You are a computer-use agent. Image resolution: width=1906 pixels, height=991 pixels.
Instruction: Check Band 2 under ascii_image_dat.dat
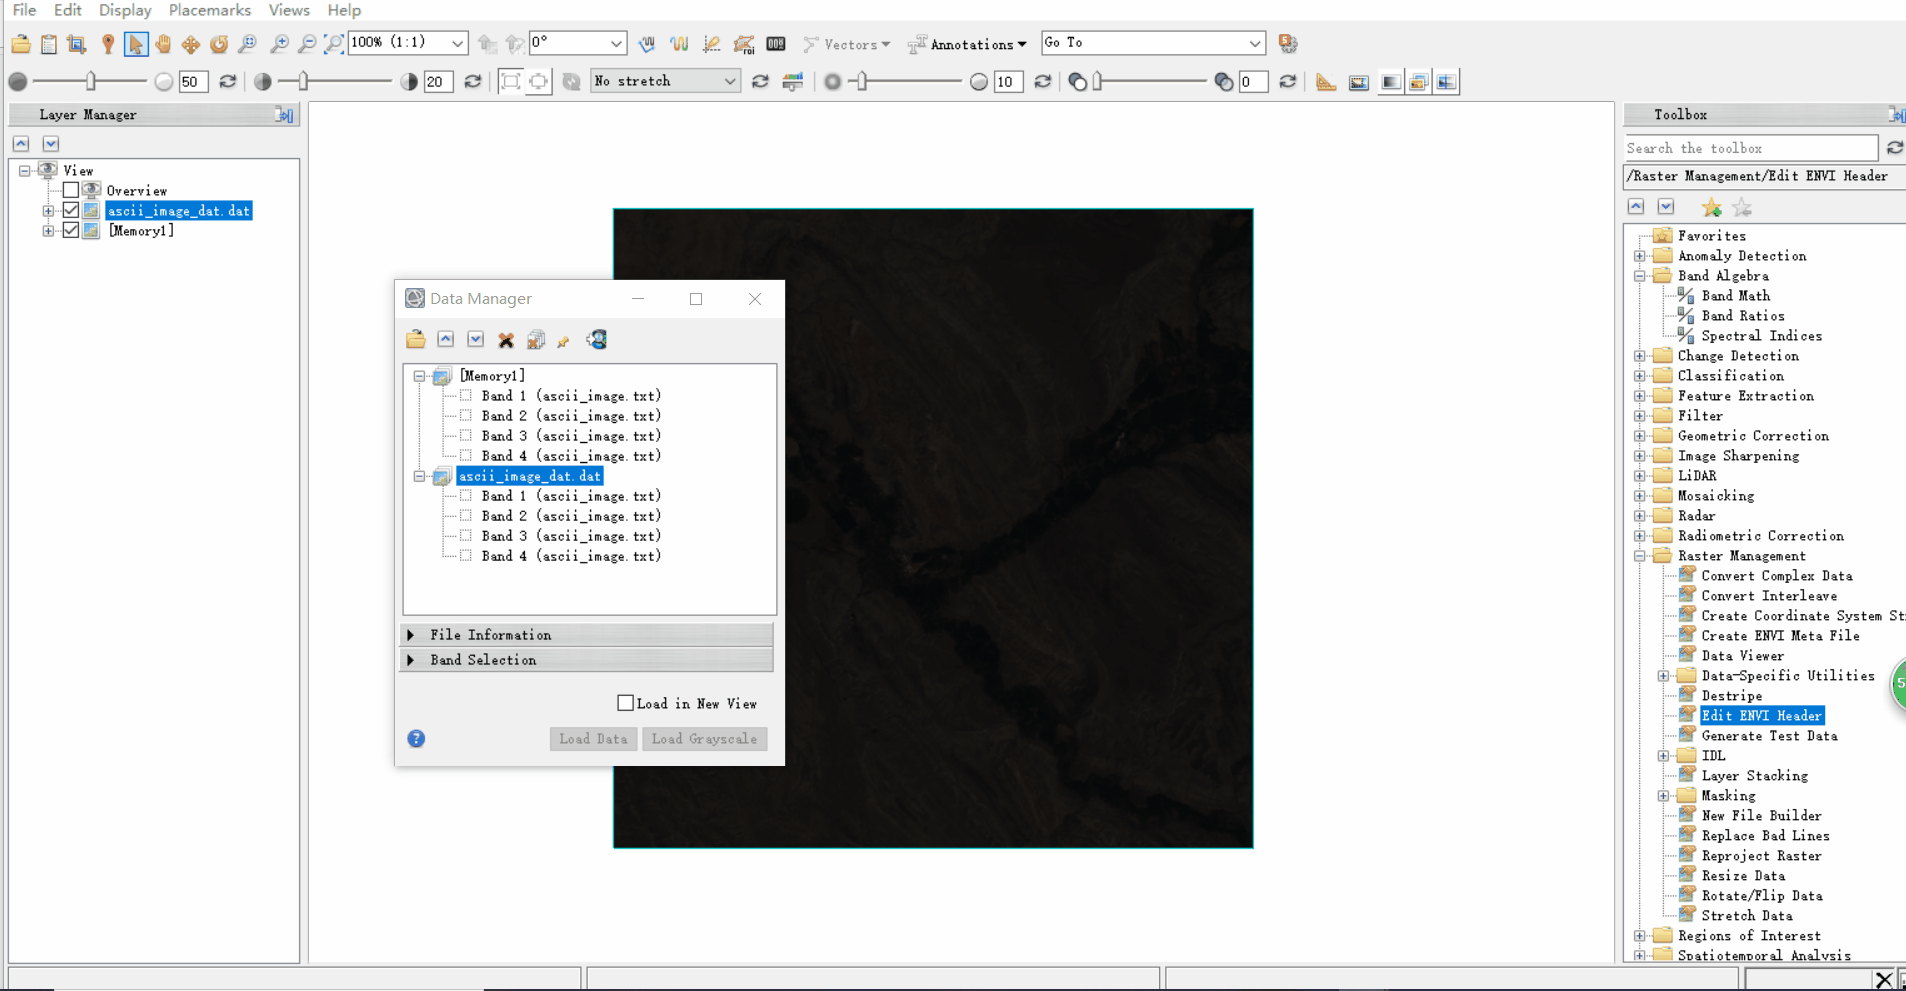click(x=466, y=516)
